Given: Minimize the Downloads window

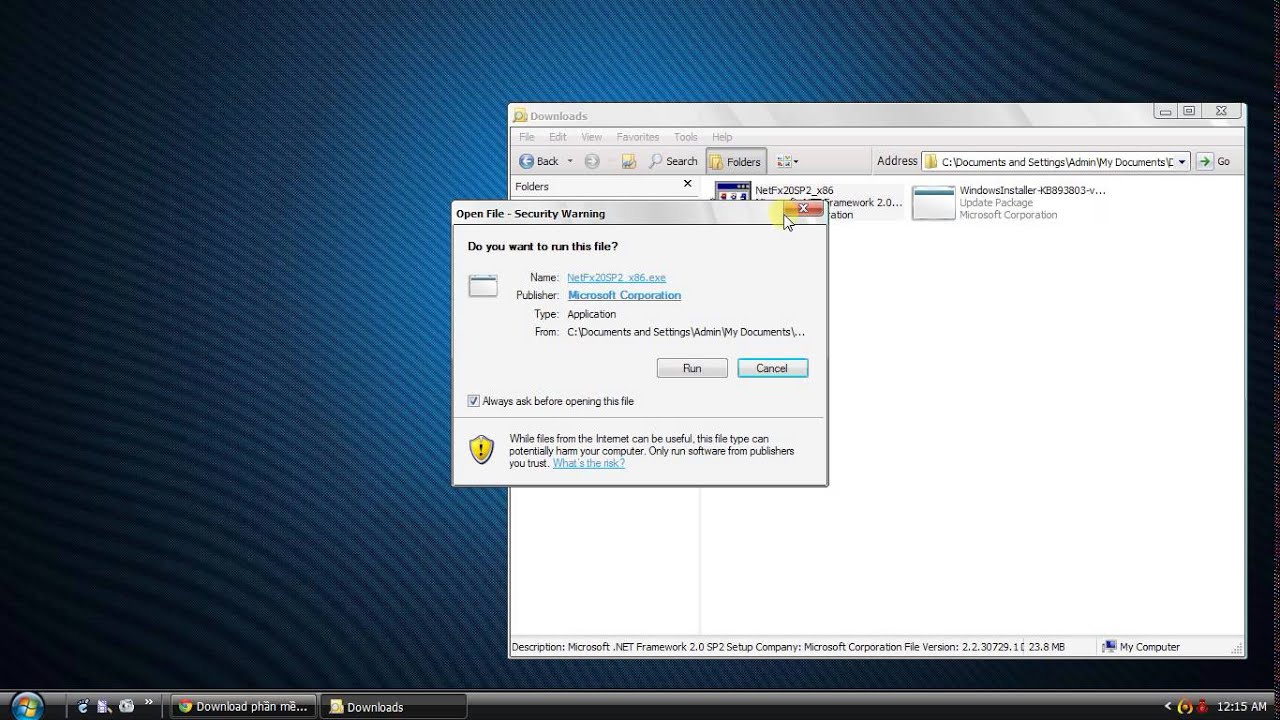Looking at the screenshot, I should [x=1163, y=111].
